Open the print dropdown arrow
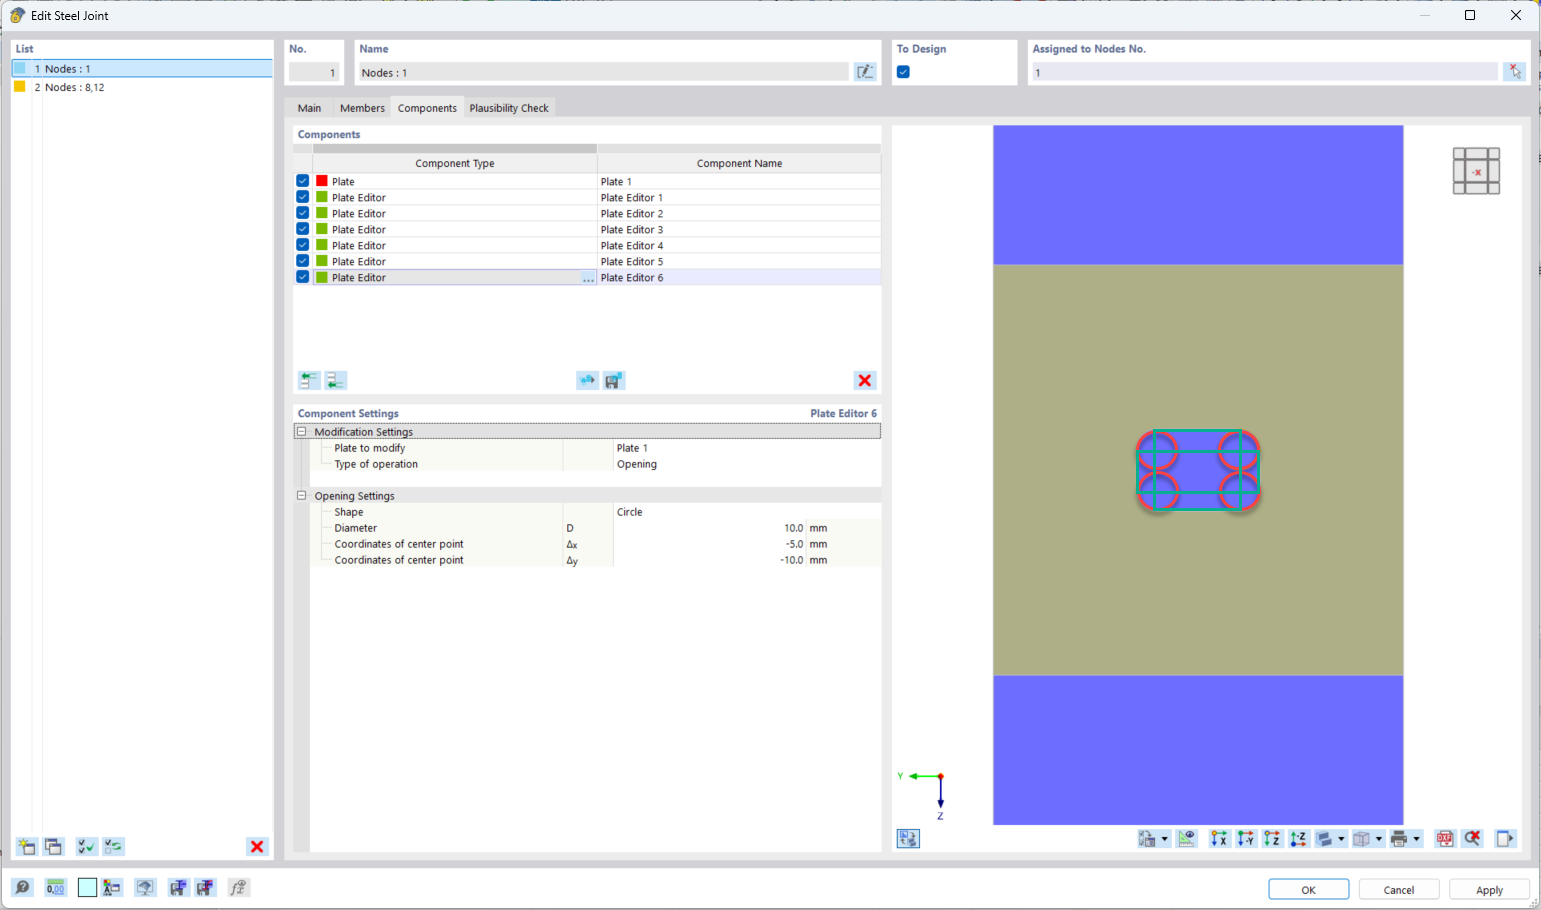 click(1416, 840)
